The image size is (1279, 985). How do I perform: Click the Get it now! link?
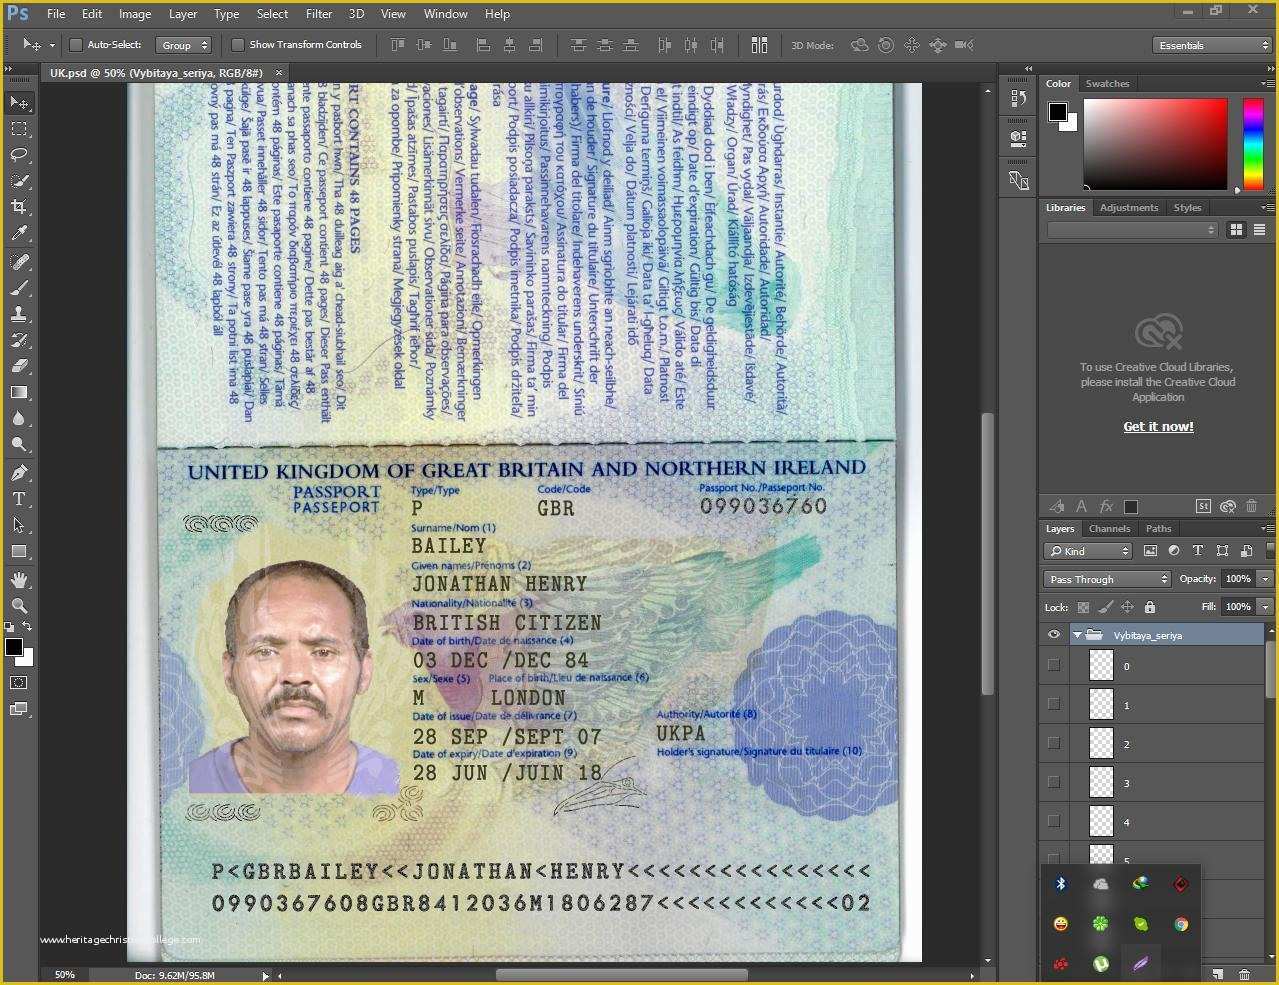pyautogui.click(x=1158, y=427)
